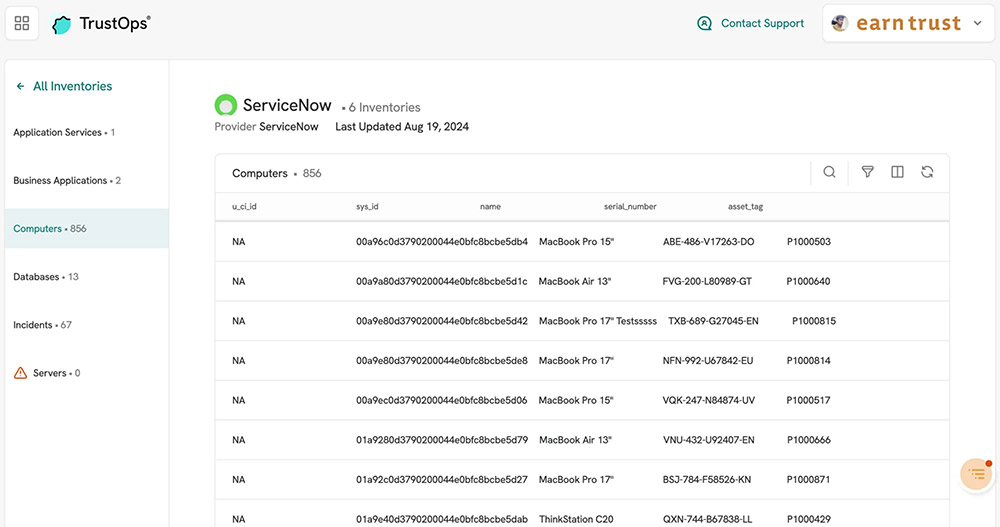Click sys_id ending in 5d79
Viewport: 1000px width, 527px height.
click(x=442, y=440)
